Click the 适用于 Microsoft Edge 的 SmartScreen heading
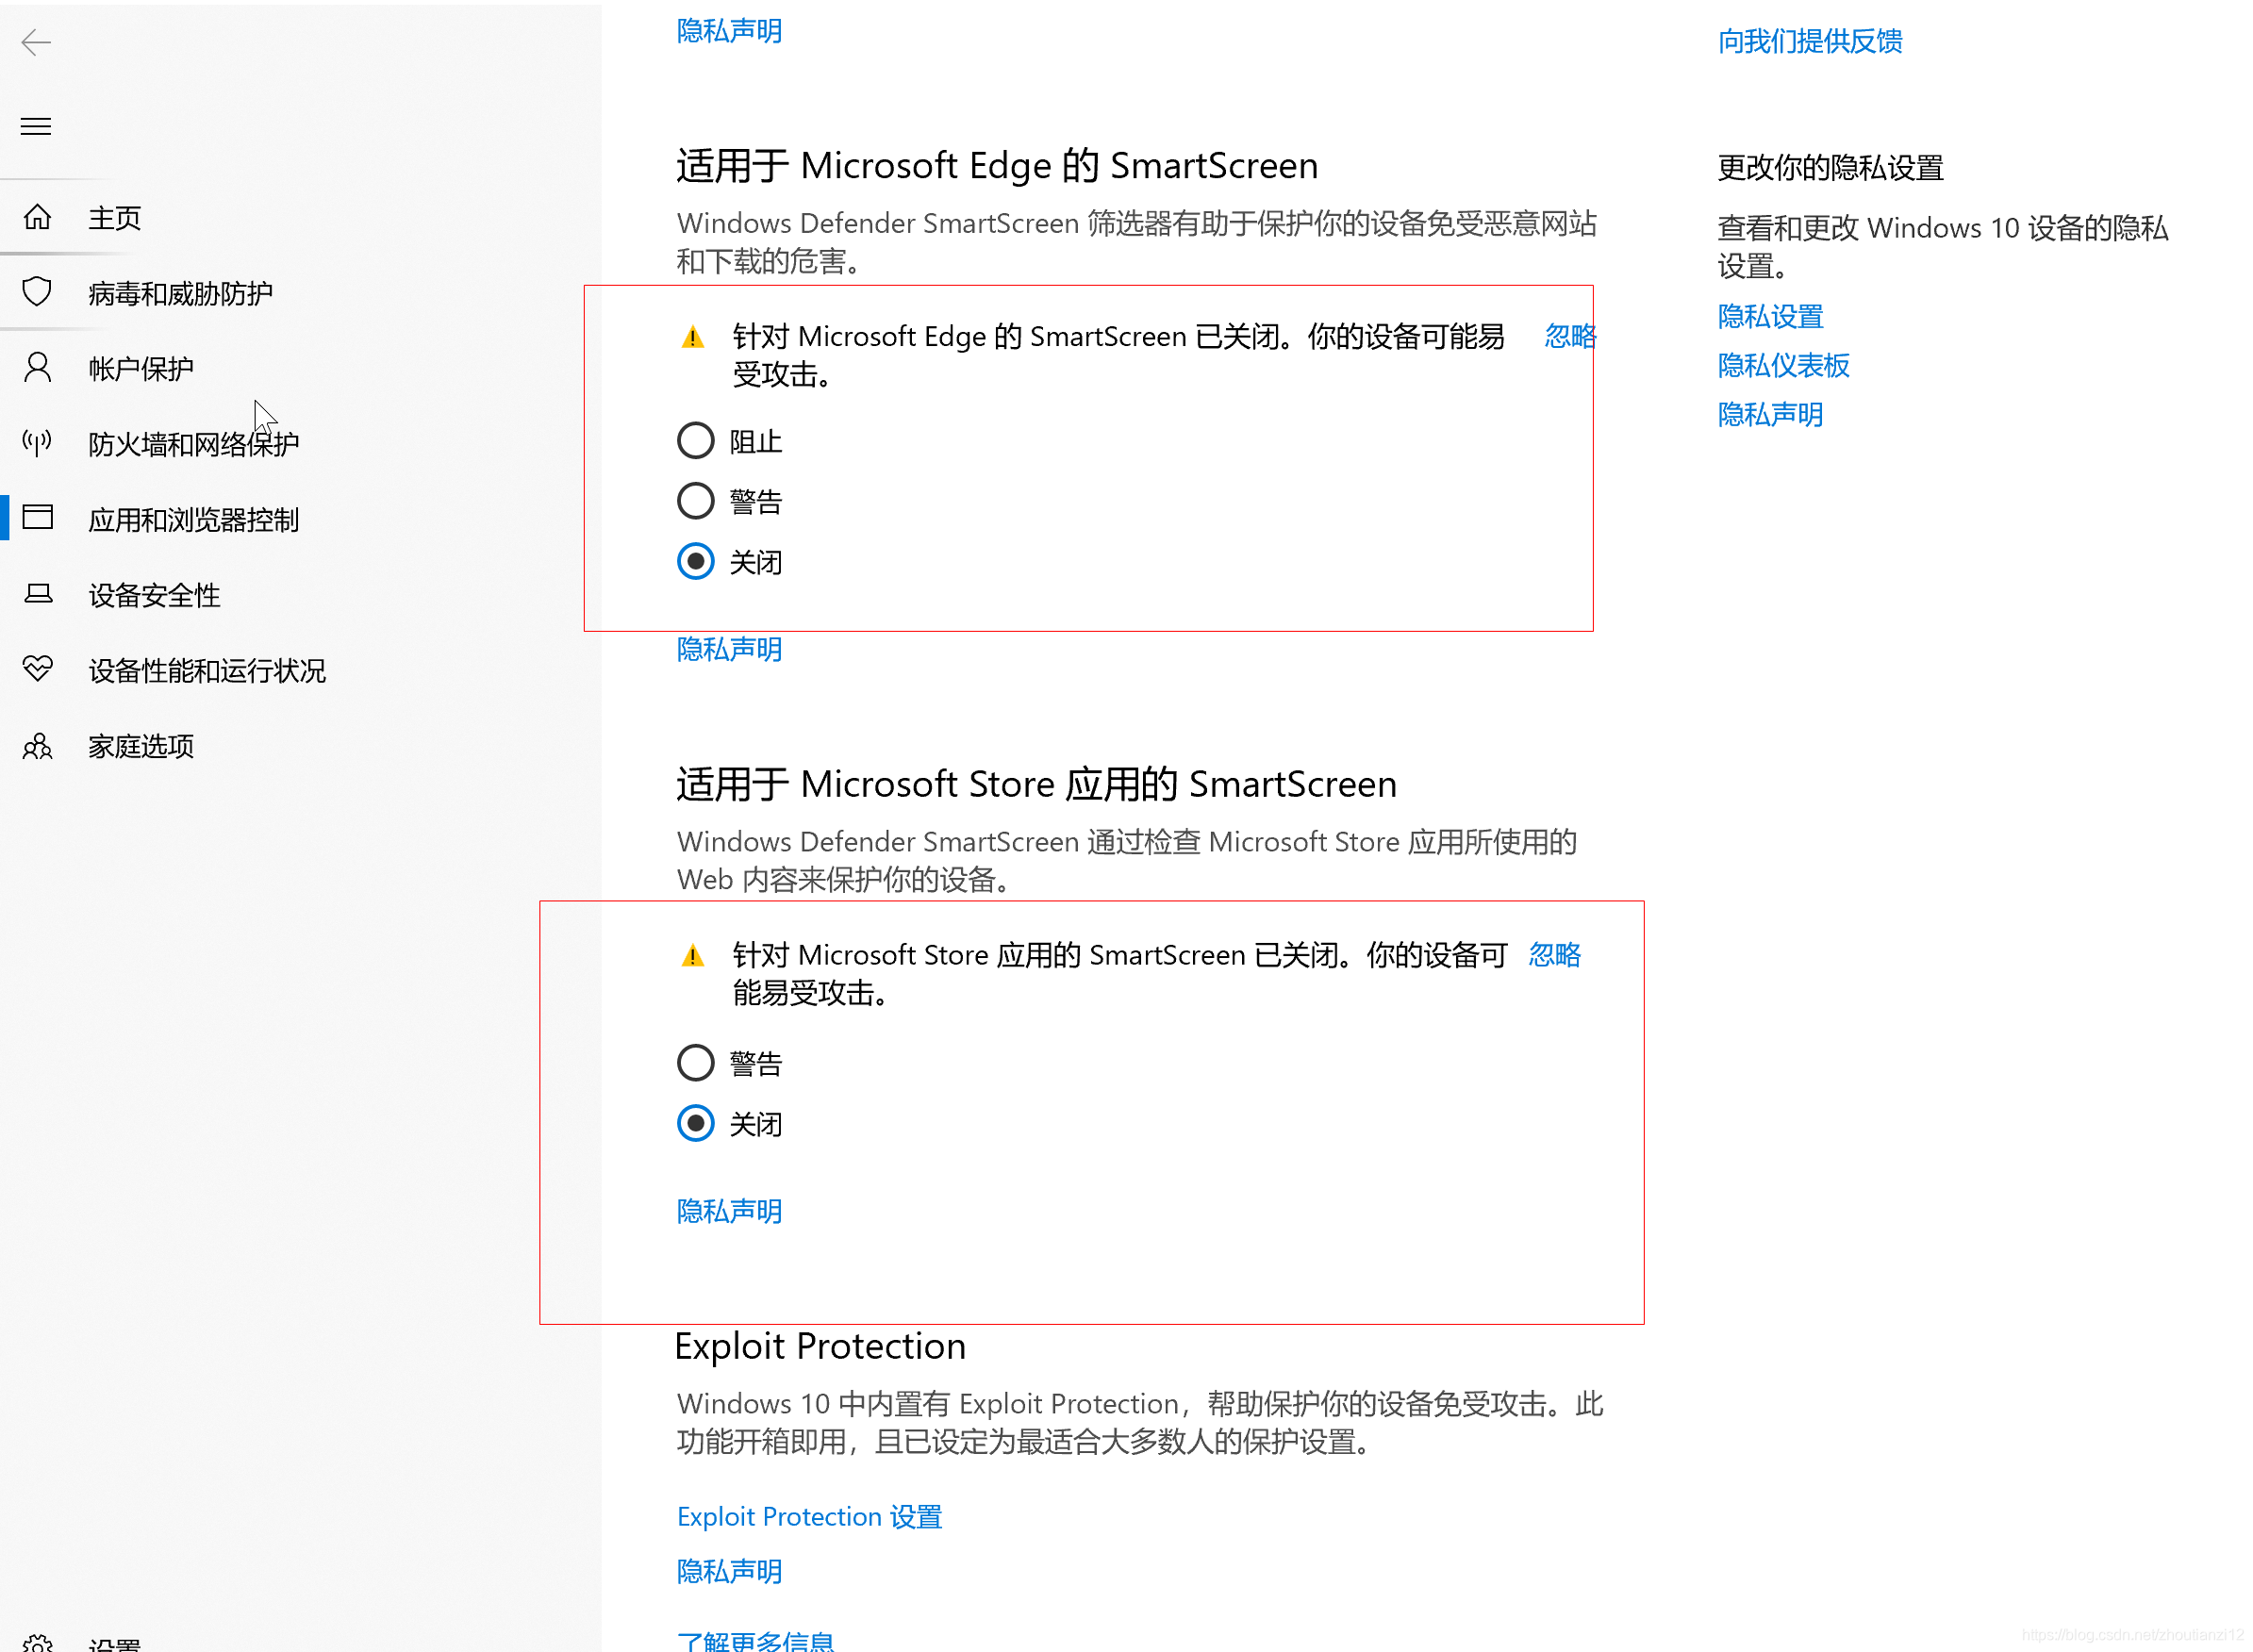Image resolution: width=2253 pixels, height=1652 pixels. click(x=997, y=166)
